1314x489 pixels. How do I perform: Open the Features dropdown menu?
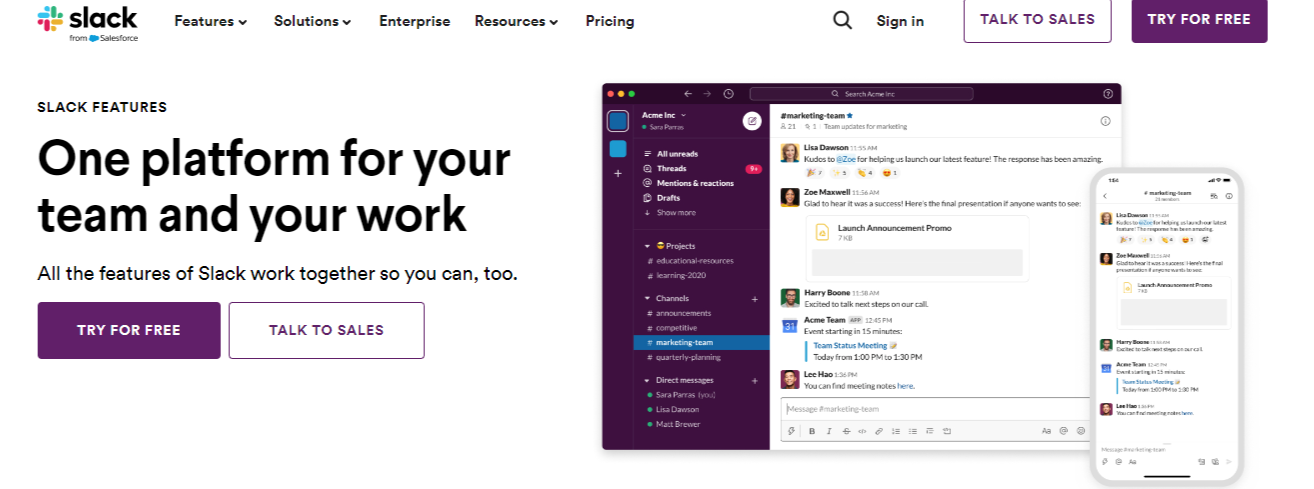tap(210, 21)
